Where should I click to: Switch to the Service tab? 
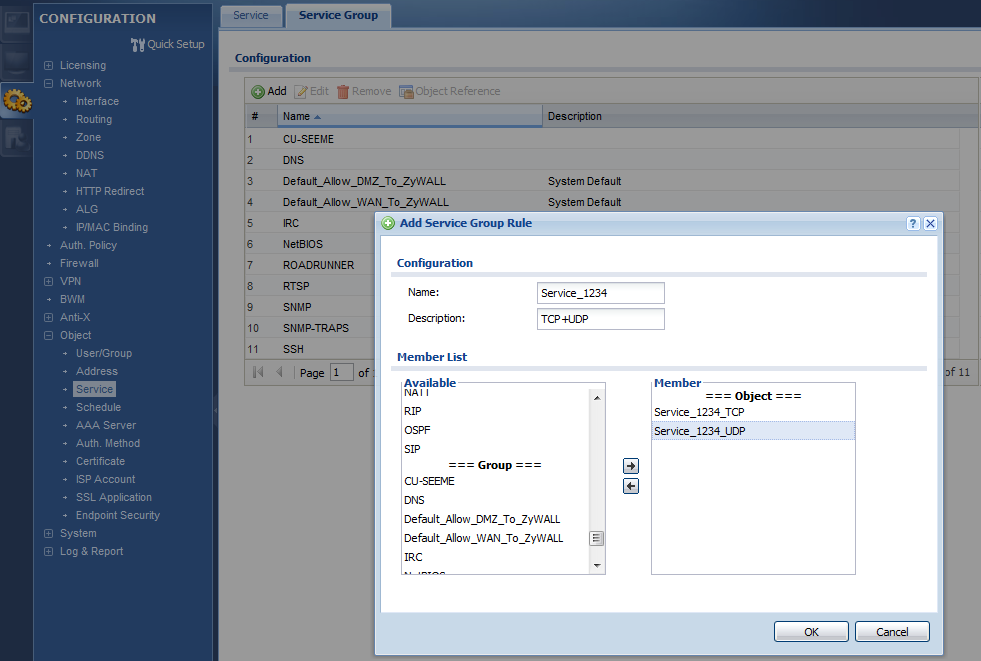tap(250, 16)
